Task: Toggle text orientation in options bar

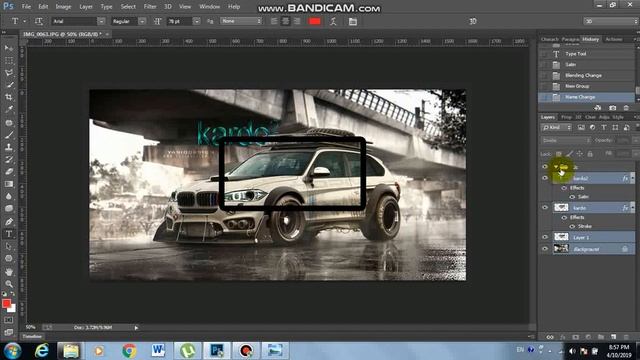Action: (x=39, y=21)
